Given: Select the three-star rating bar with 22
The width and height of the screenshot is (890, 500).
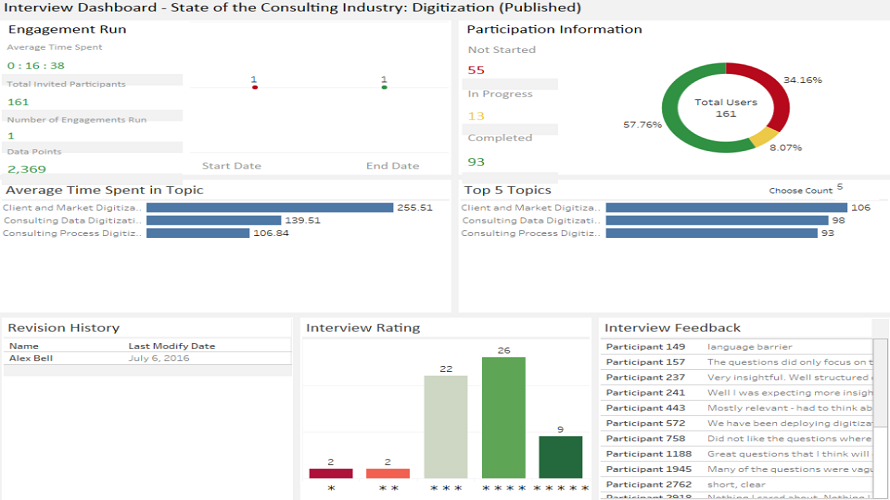Looking at the screenshot, I should tap(445, 427).
